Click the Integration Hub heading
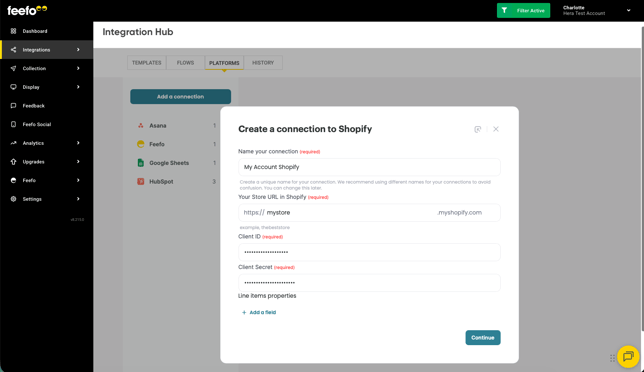 138,32
